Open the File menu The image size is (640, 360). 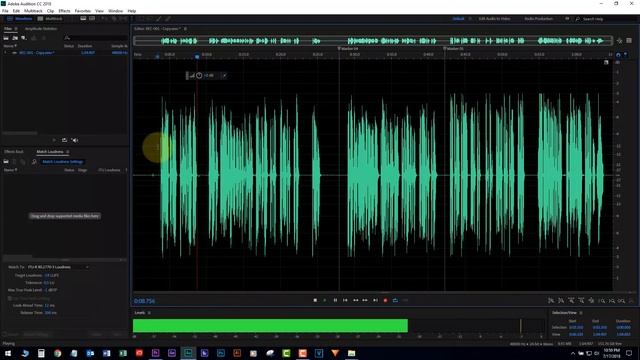tap(5, 11)
